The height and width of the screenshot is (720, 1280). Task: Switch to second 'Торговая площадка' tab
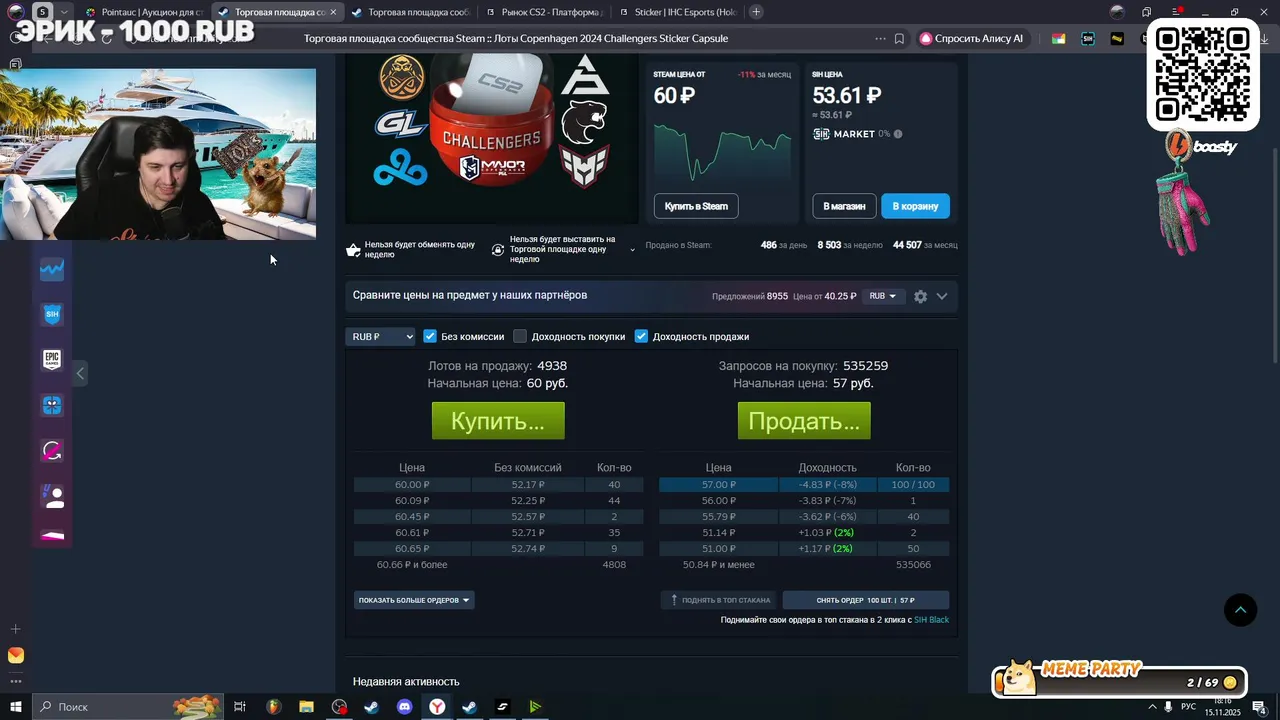pos(411,12)
